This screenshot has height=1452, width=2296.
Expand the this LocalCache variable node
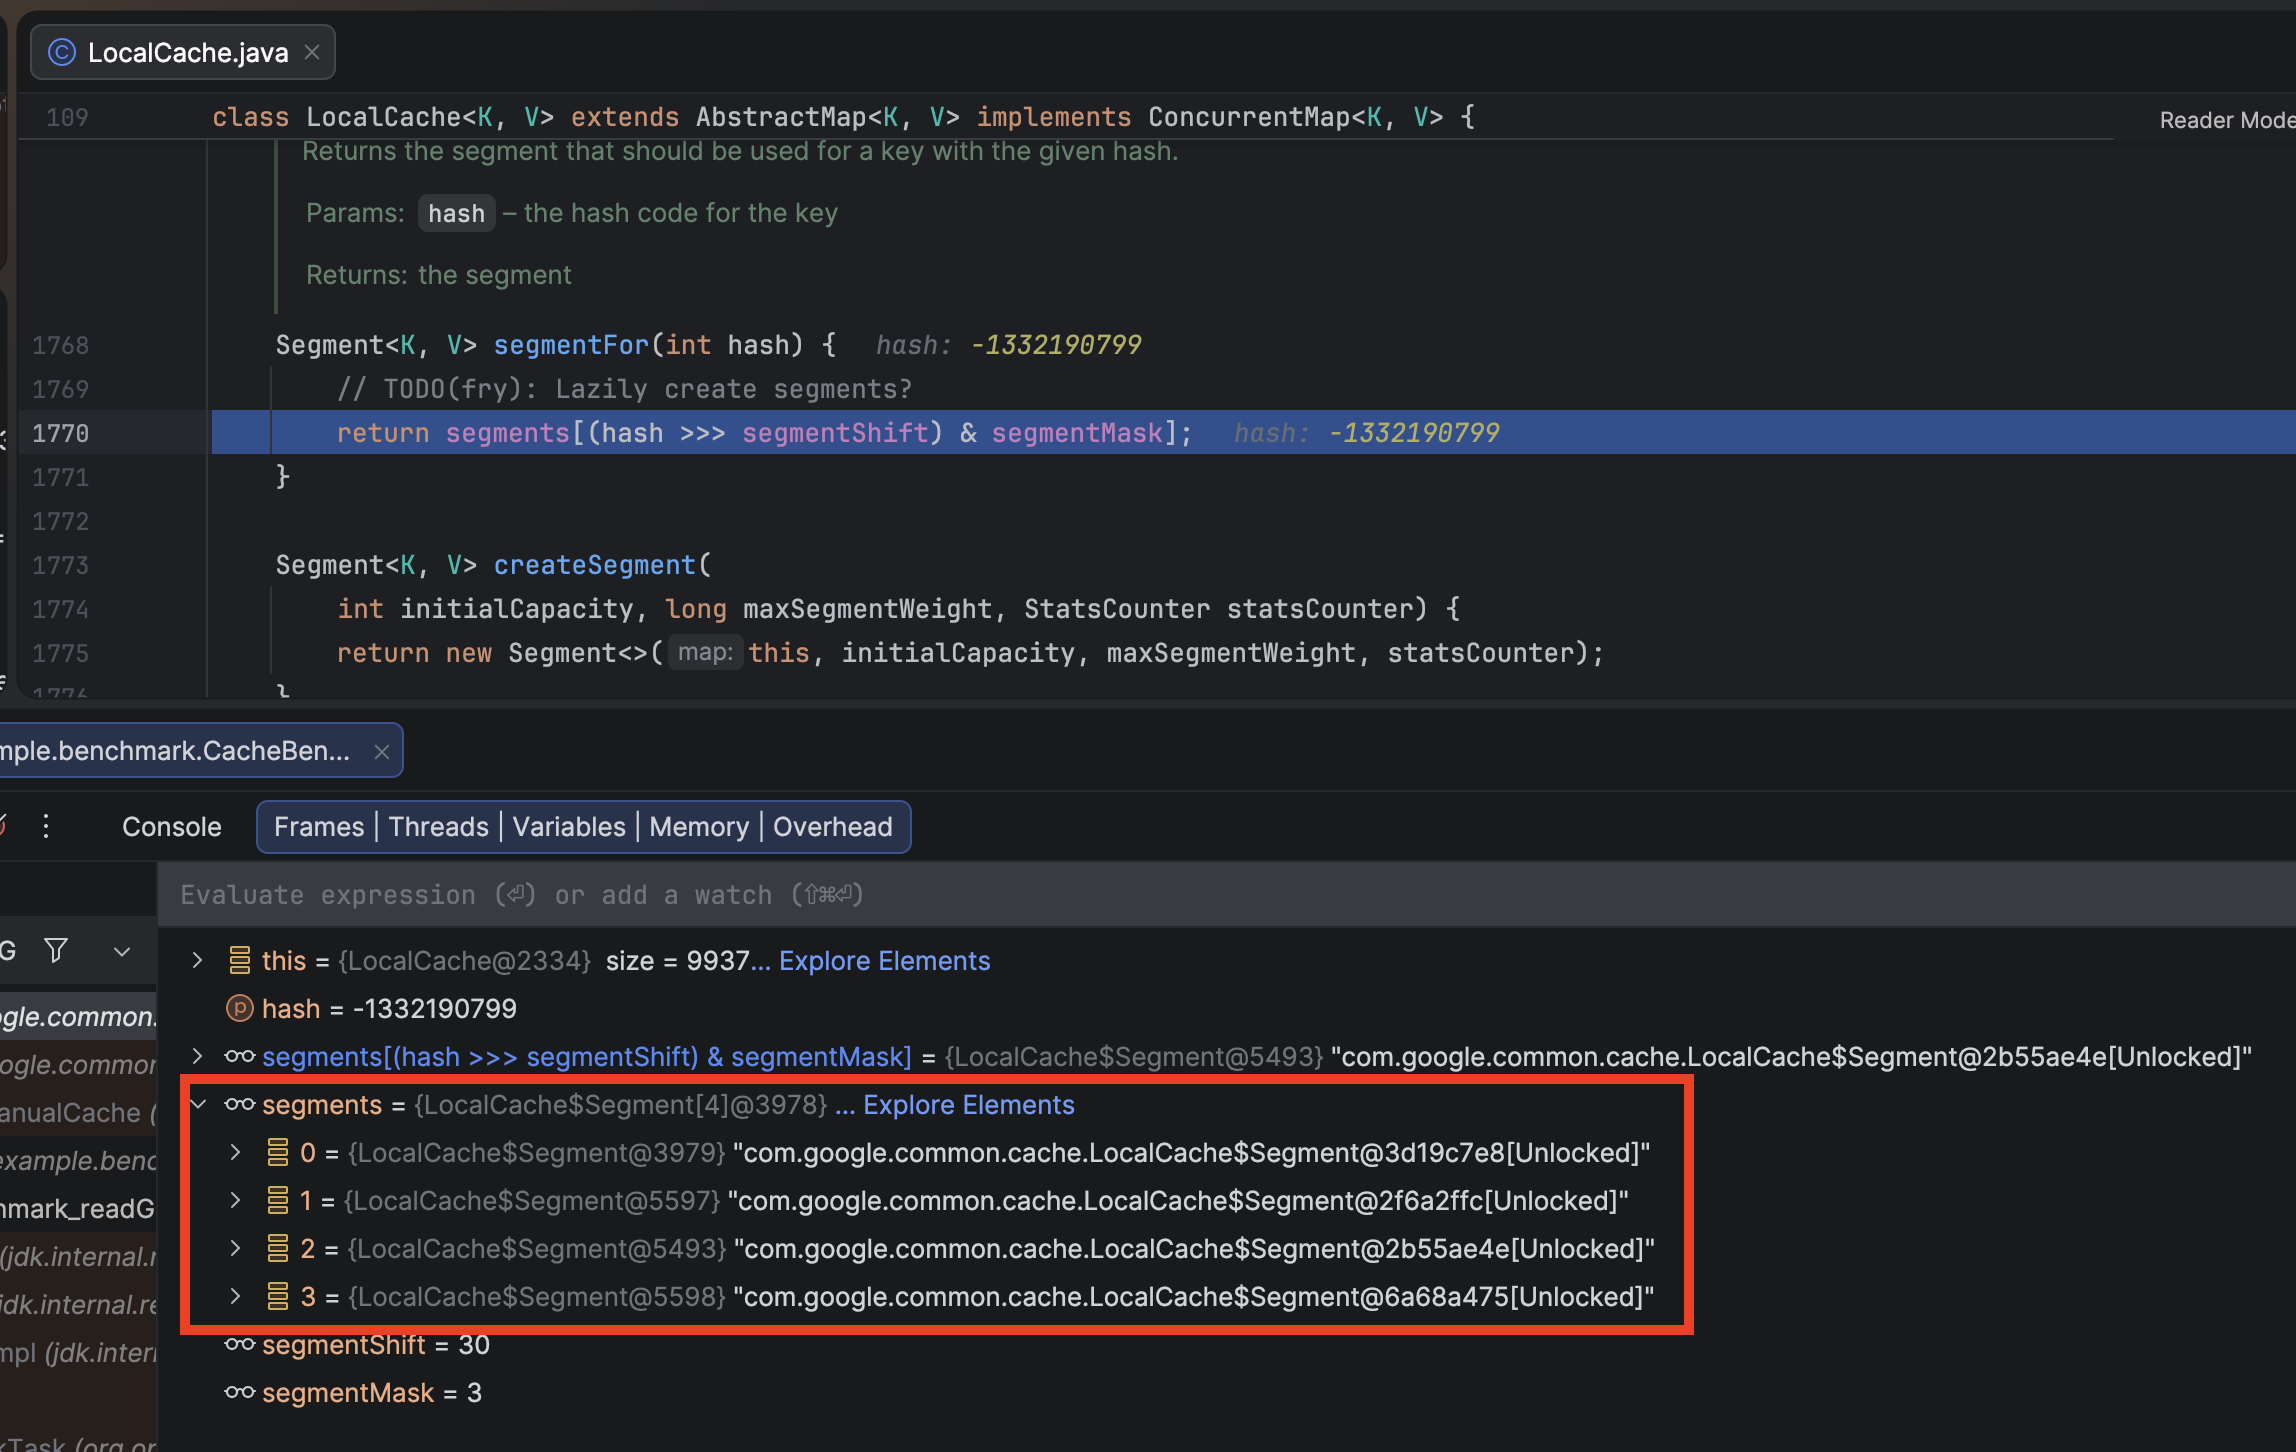pyautogui.click(x=197, y=961)
